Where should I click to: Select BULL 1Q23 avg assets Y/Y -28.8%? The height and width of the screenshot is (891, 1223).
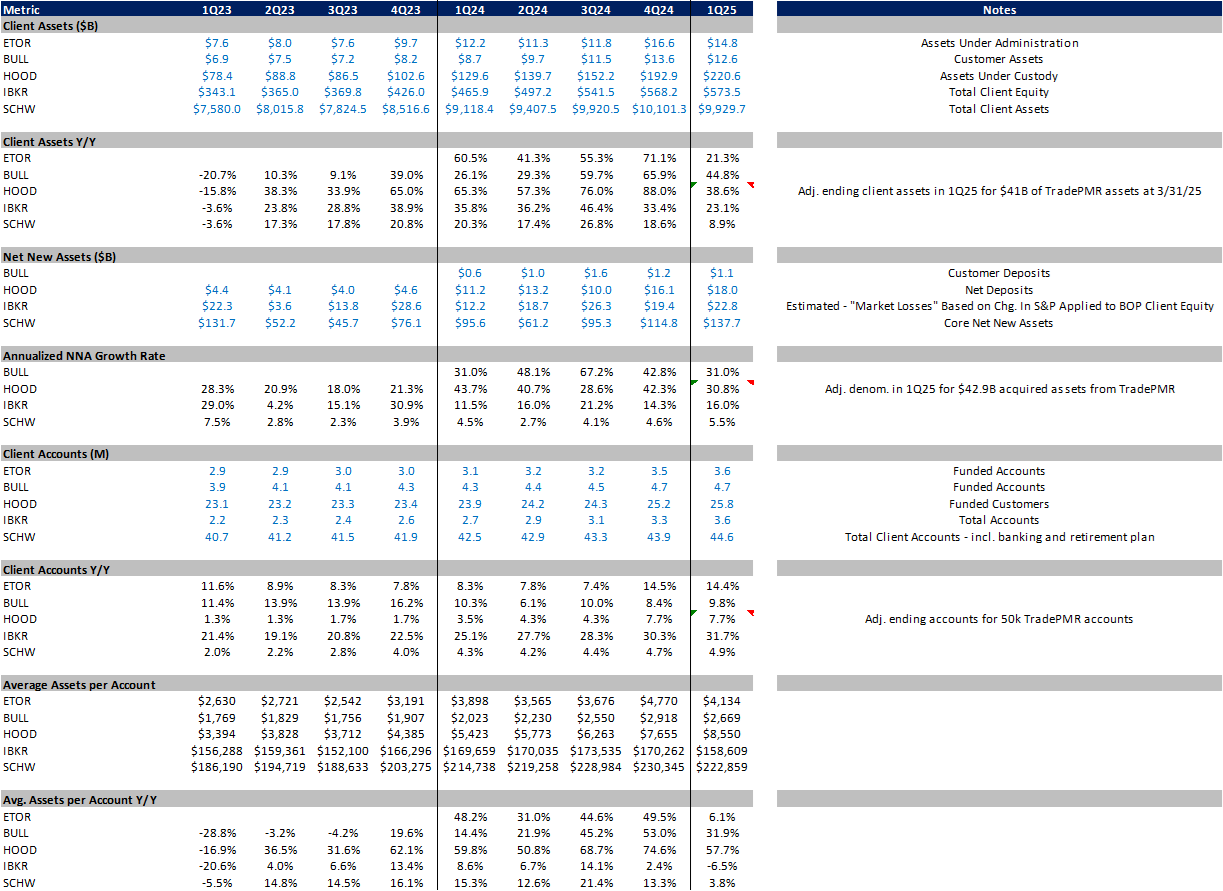(x=216, y=833)
